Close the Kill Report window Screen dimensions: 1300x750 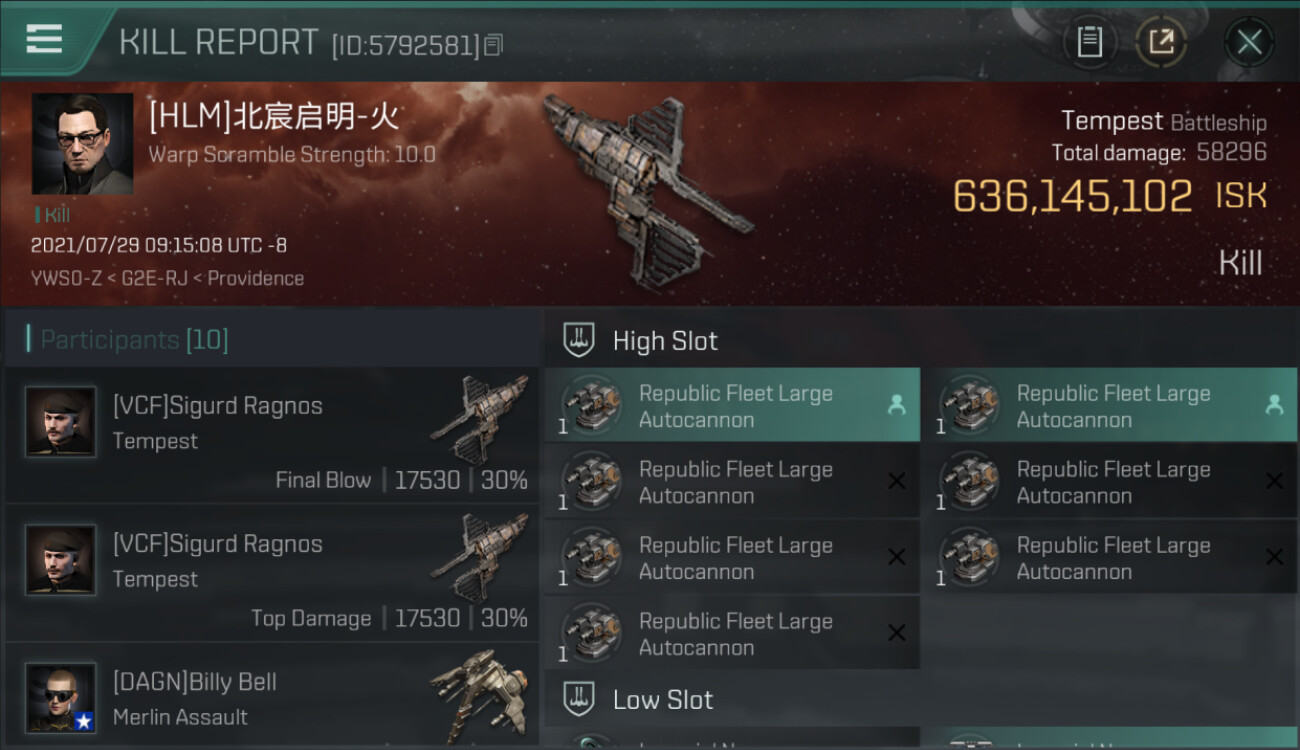pyautogui.click(x=1249, y=42)
